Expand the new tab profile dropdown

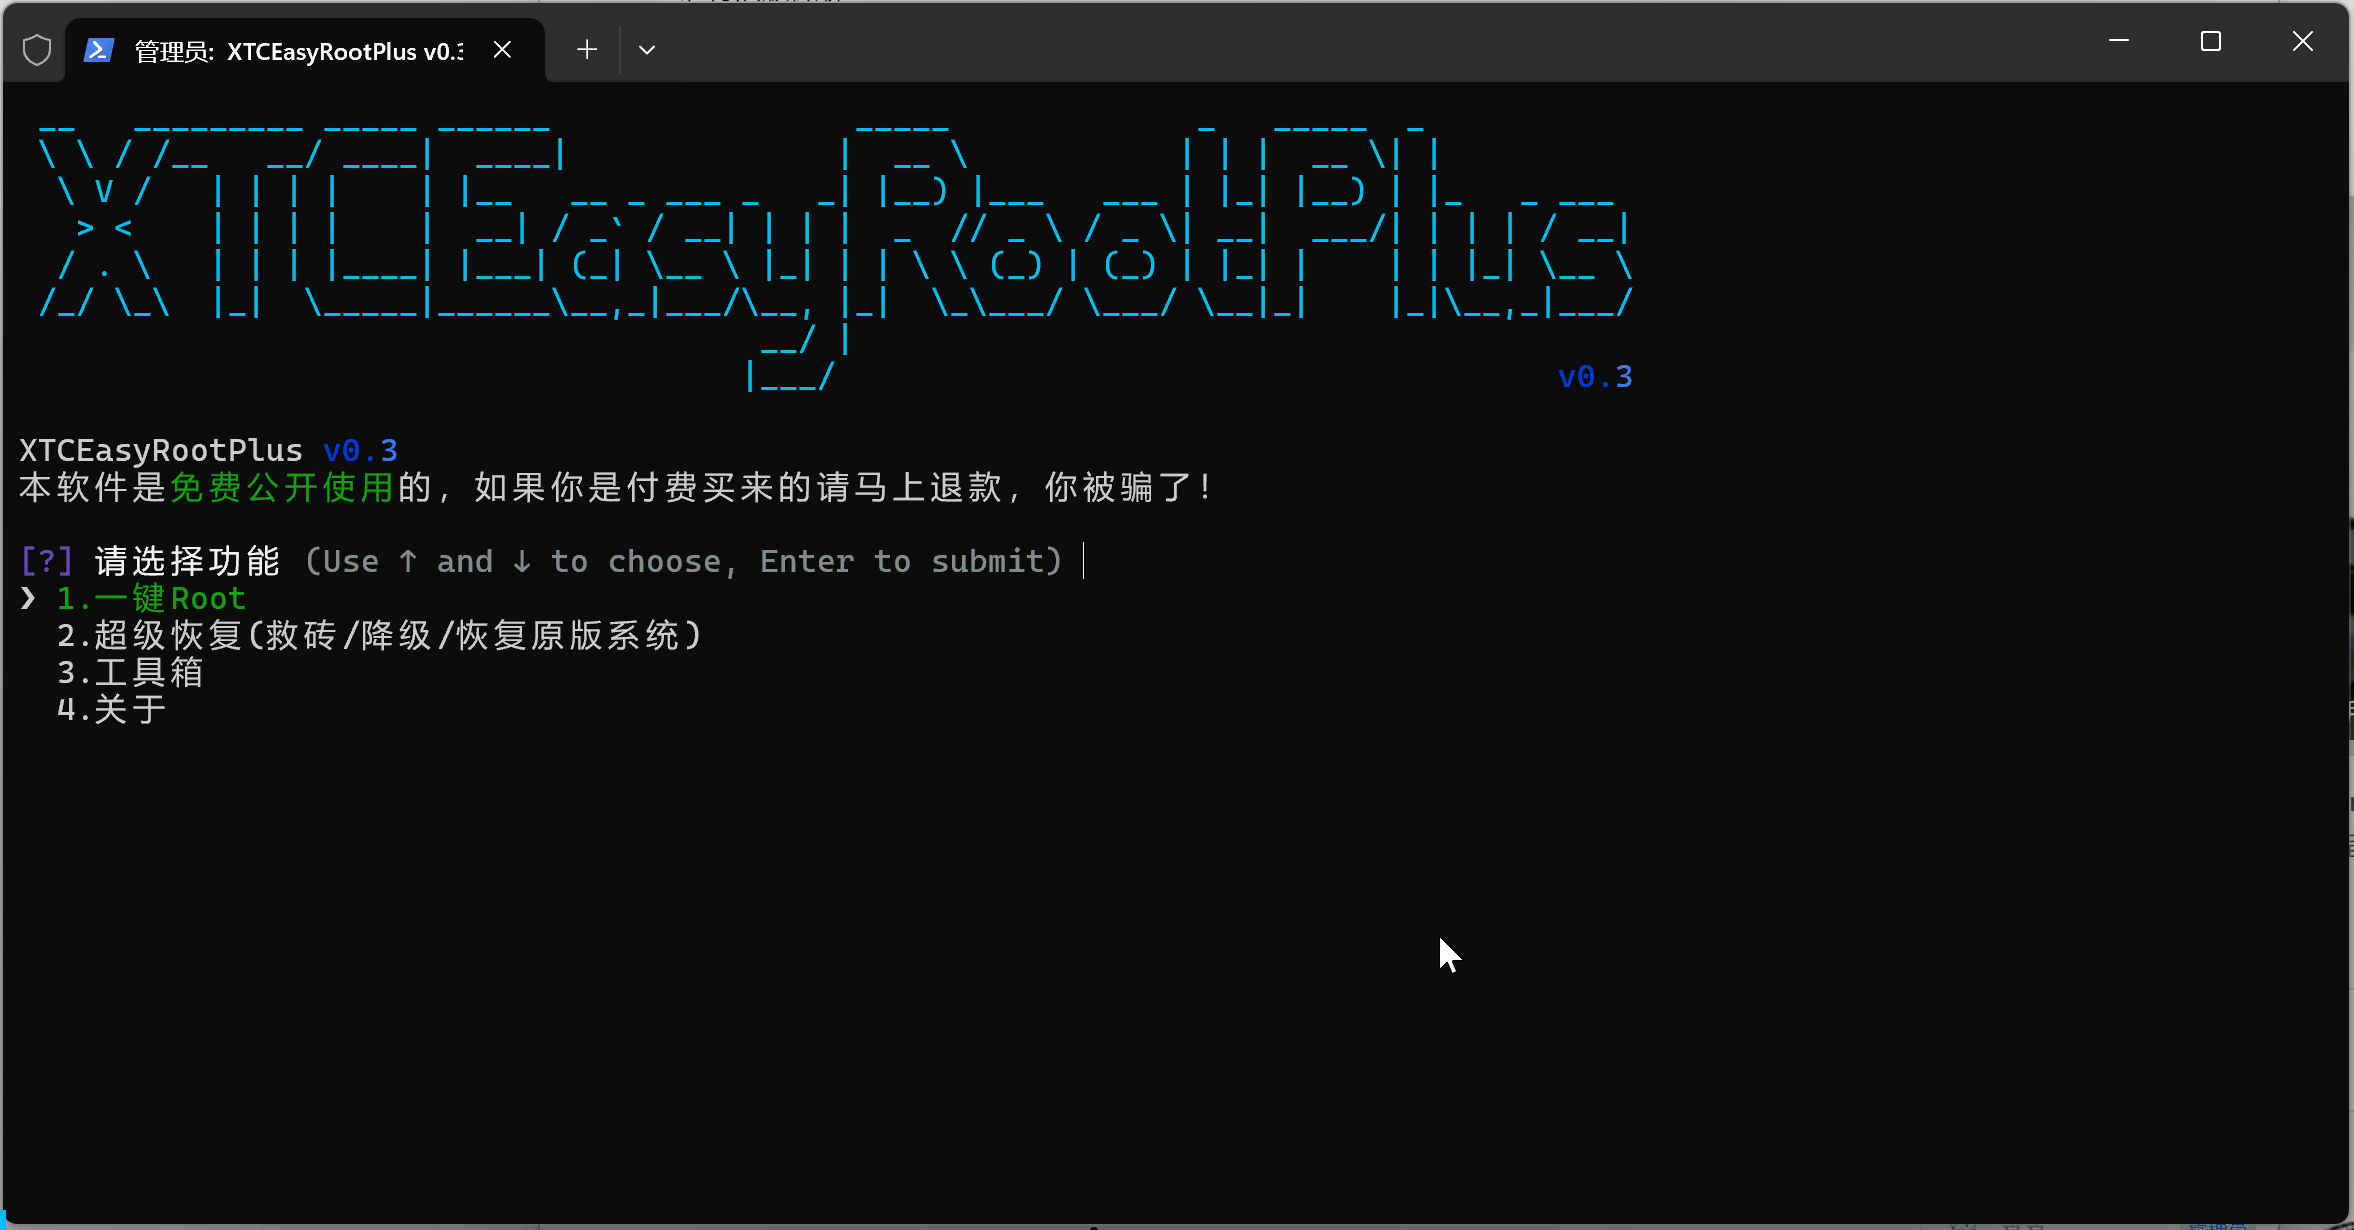pos(647,49)
